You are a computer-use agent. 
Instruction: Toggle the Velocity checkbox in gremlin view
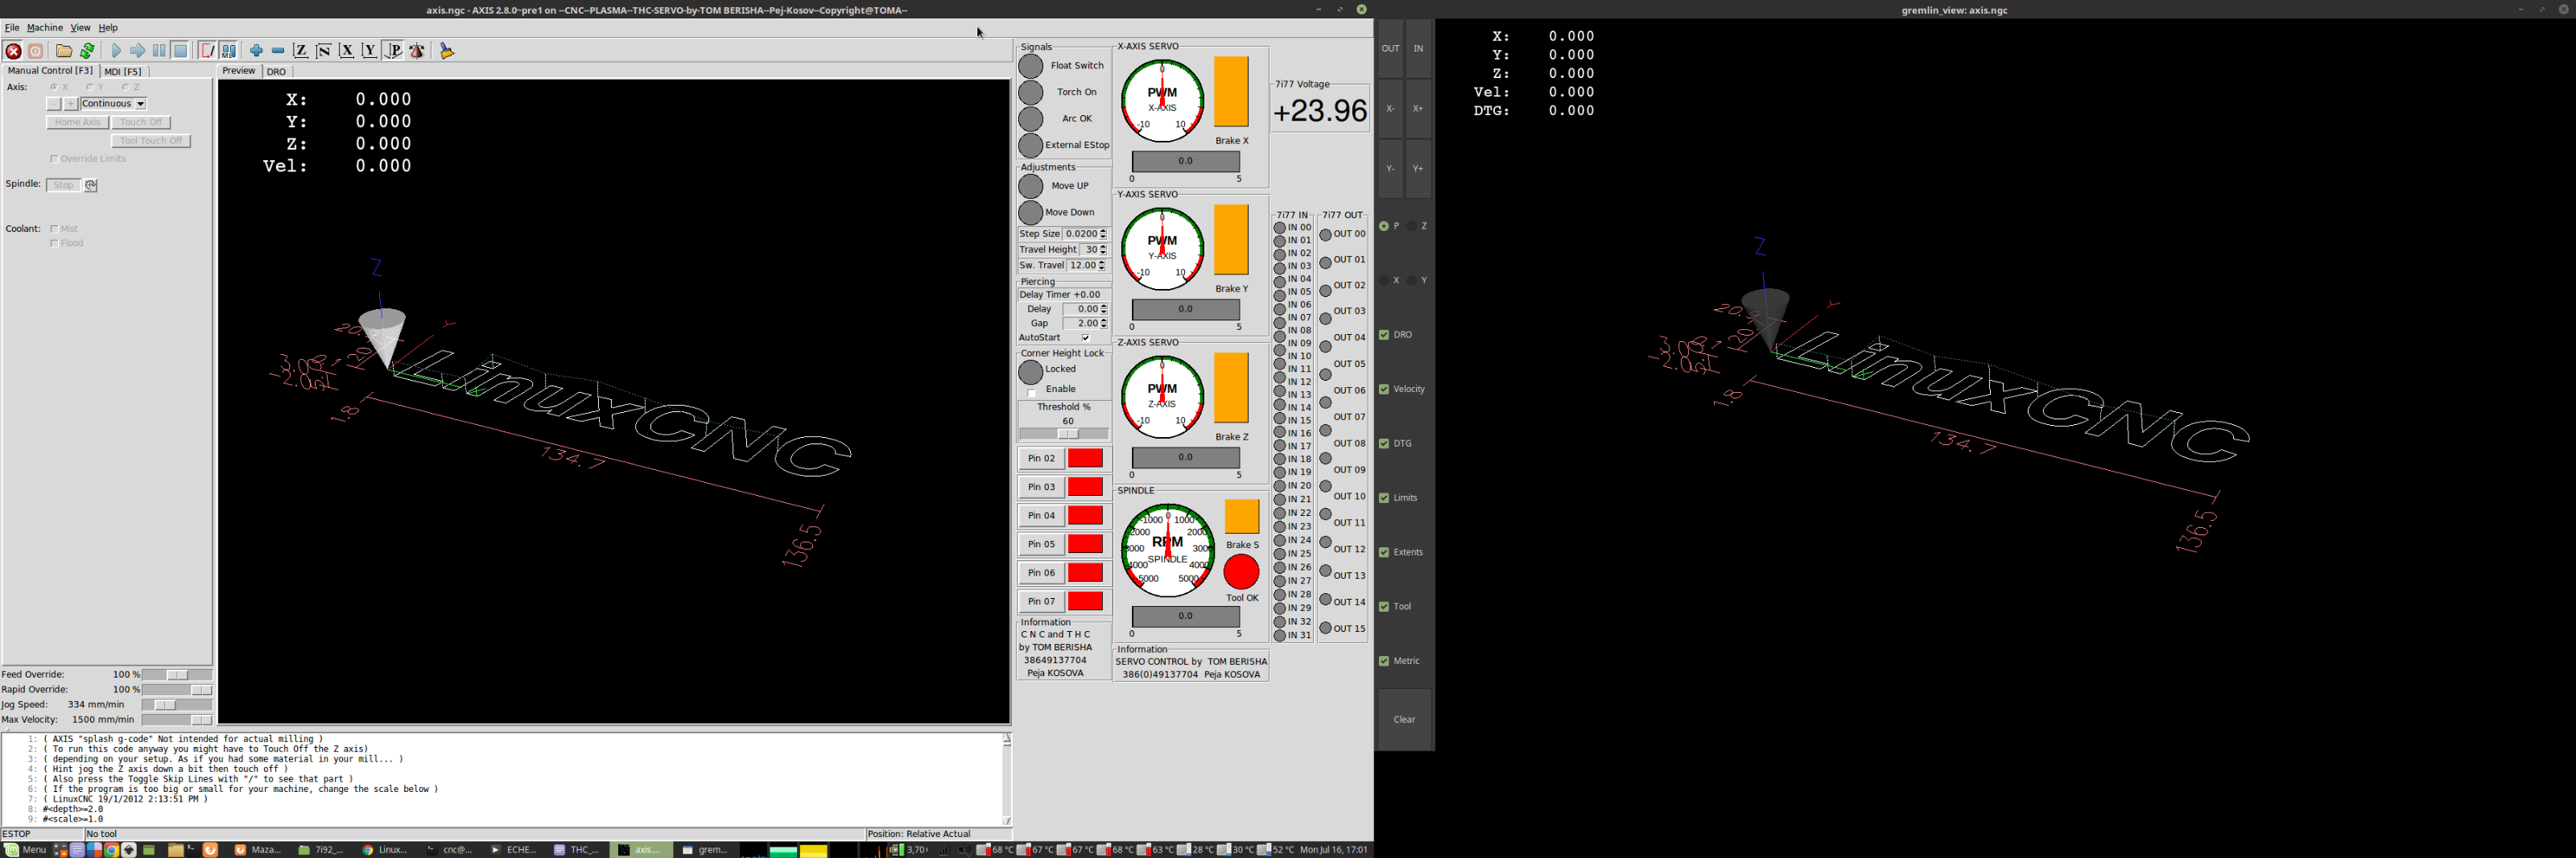click(1384, 389)
